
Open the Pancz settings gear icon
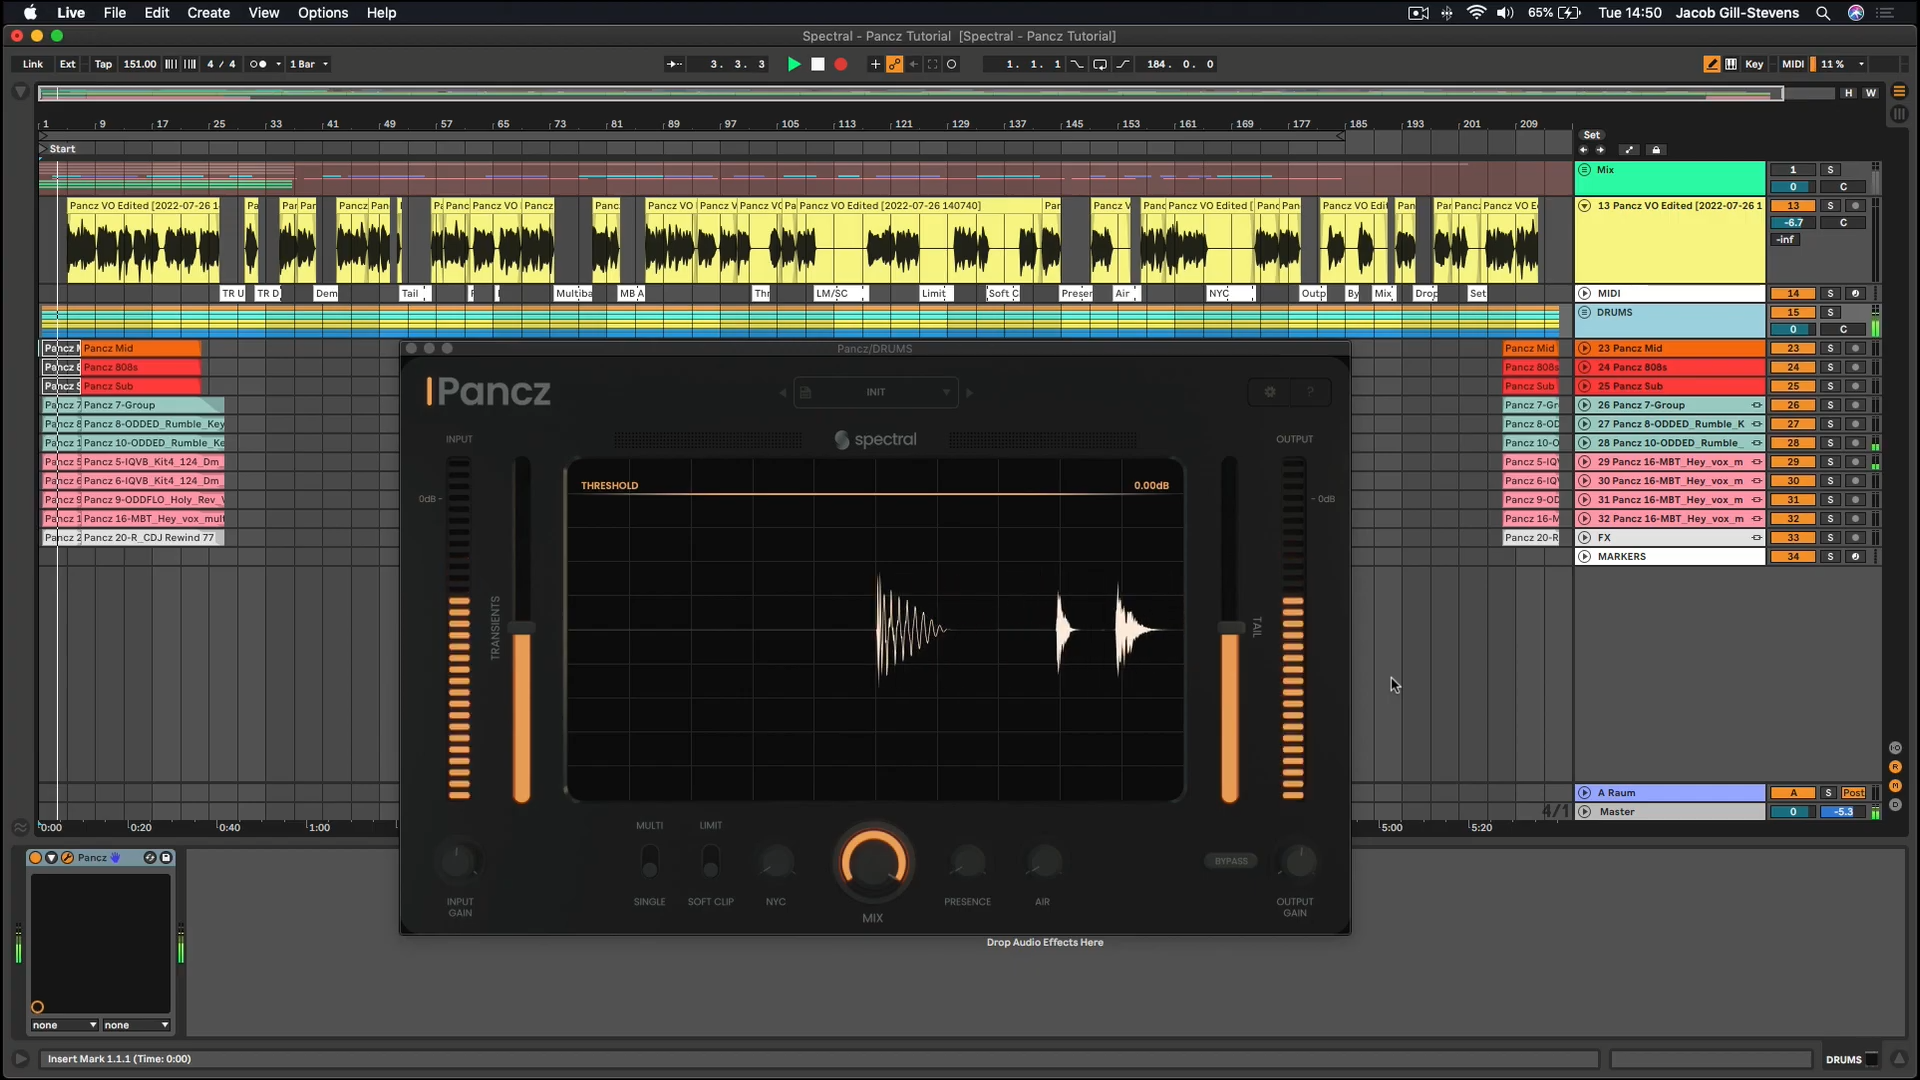click(x=1270, y=392)
